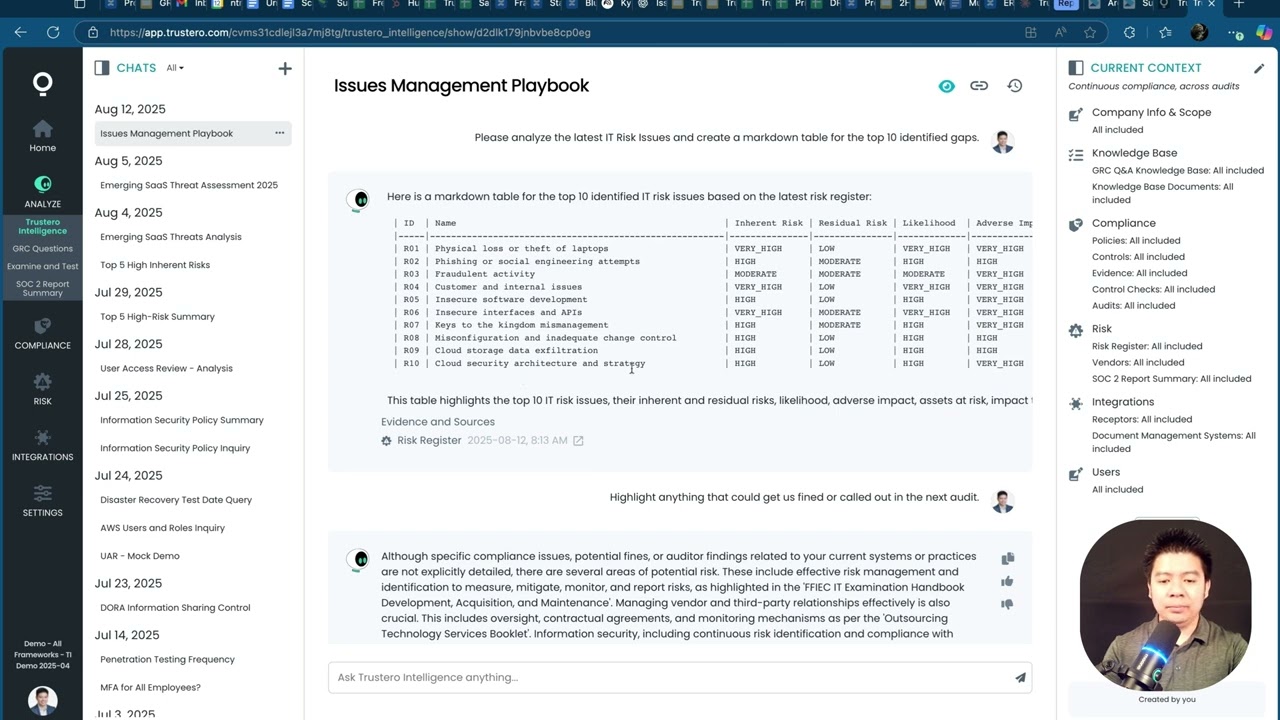Reload the page with the browser refresh button
Image resolution: width=1280 pixels, height=720 pixels.
tap(53, 32)
